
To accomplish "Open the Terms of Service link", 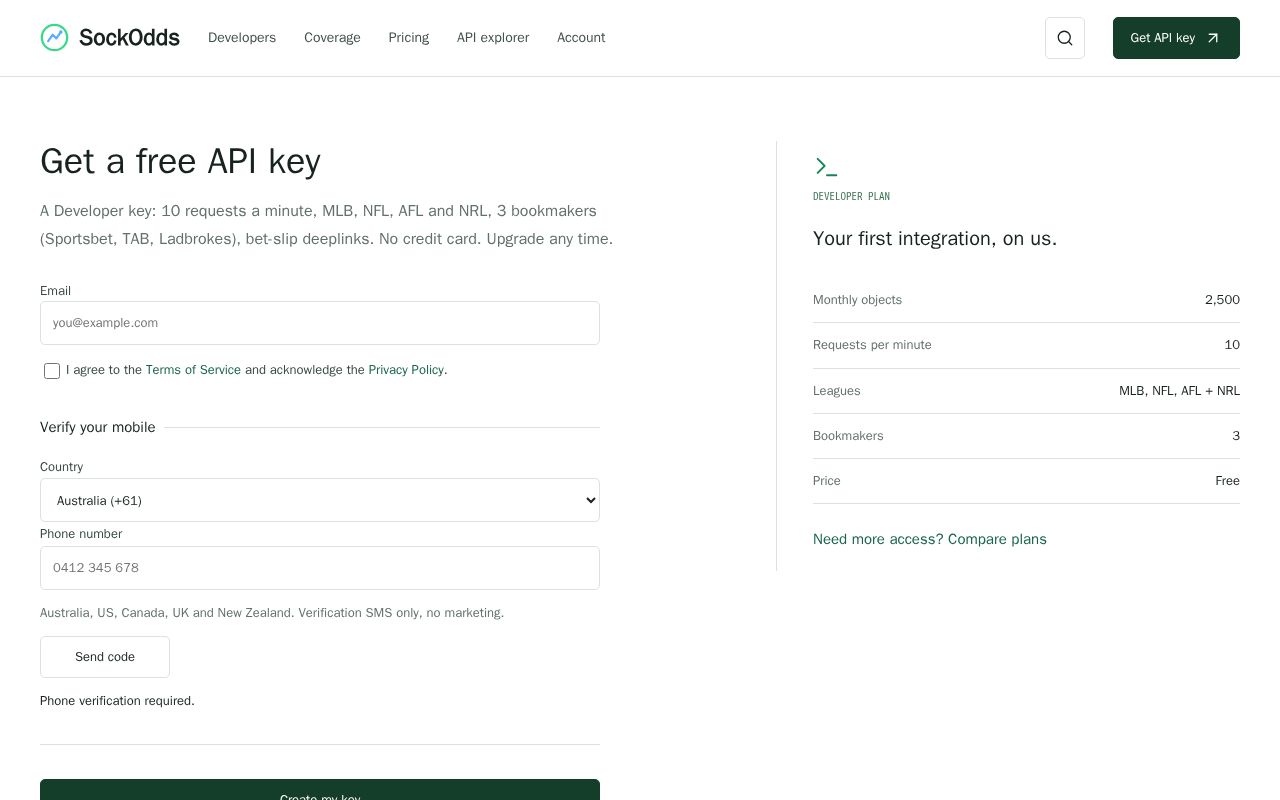I will click(x=193, y=370).
